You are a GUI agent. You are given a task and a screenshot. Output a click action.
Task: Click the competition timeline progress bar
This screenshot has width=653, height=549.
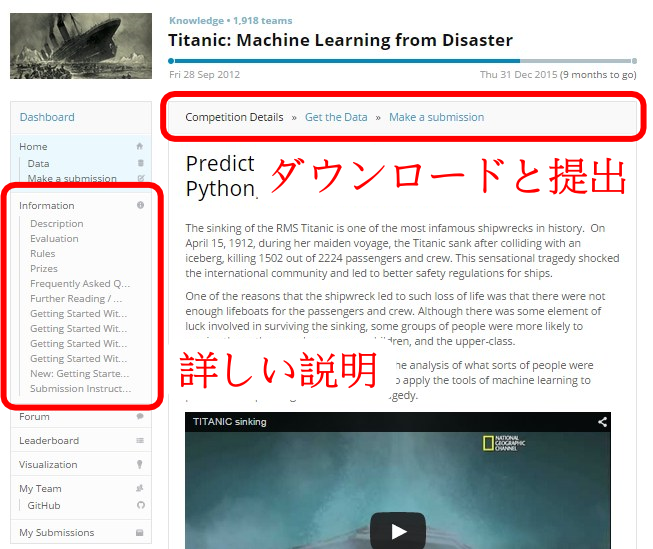[x=403, y=61]
